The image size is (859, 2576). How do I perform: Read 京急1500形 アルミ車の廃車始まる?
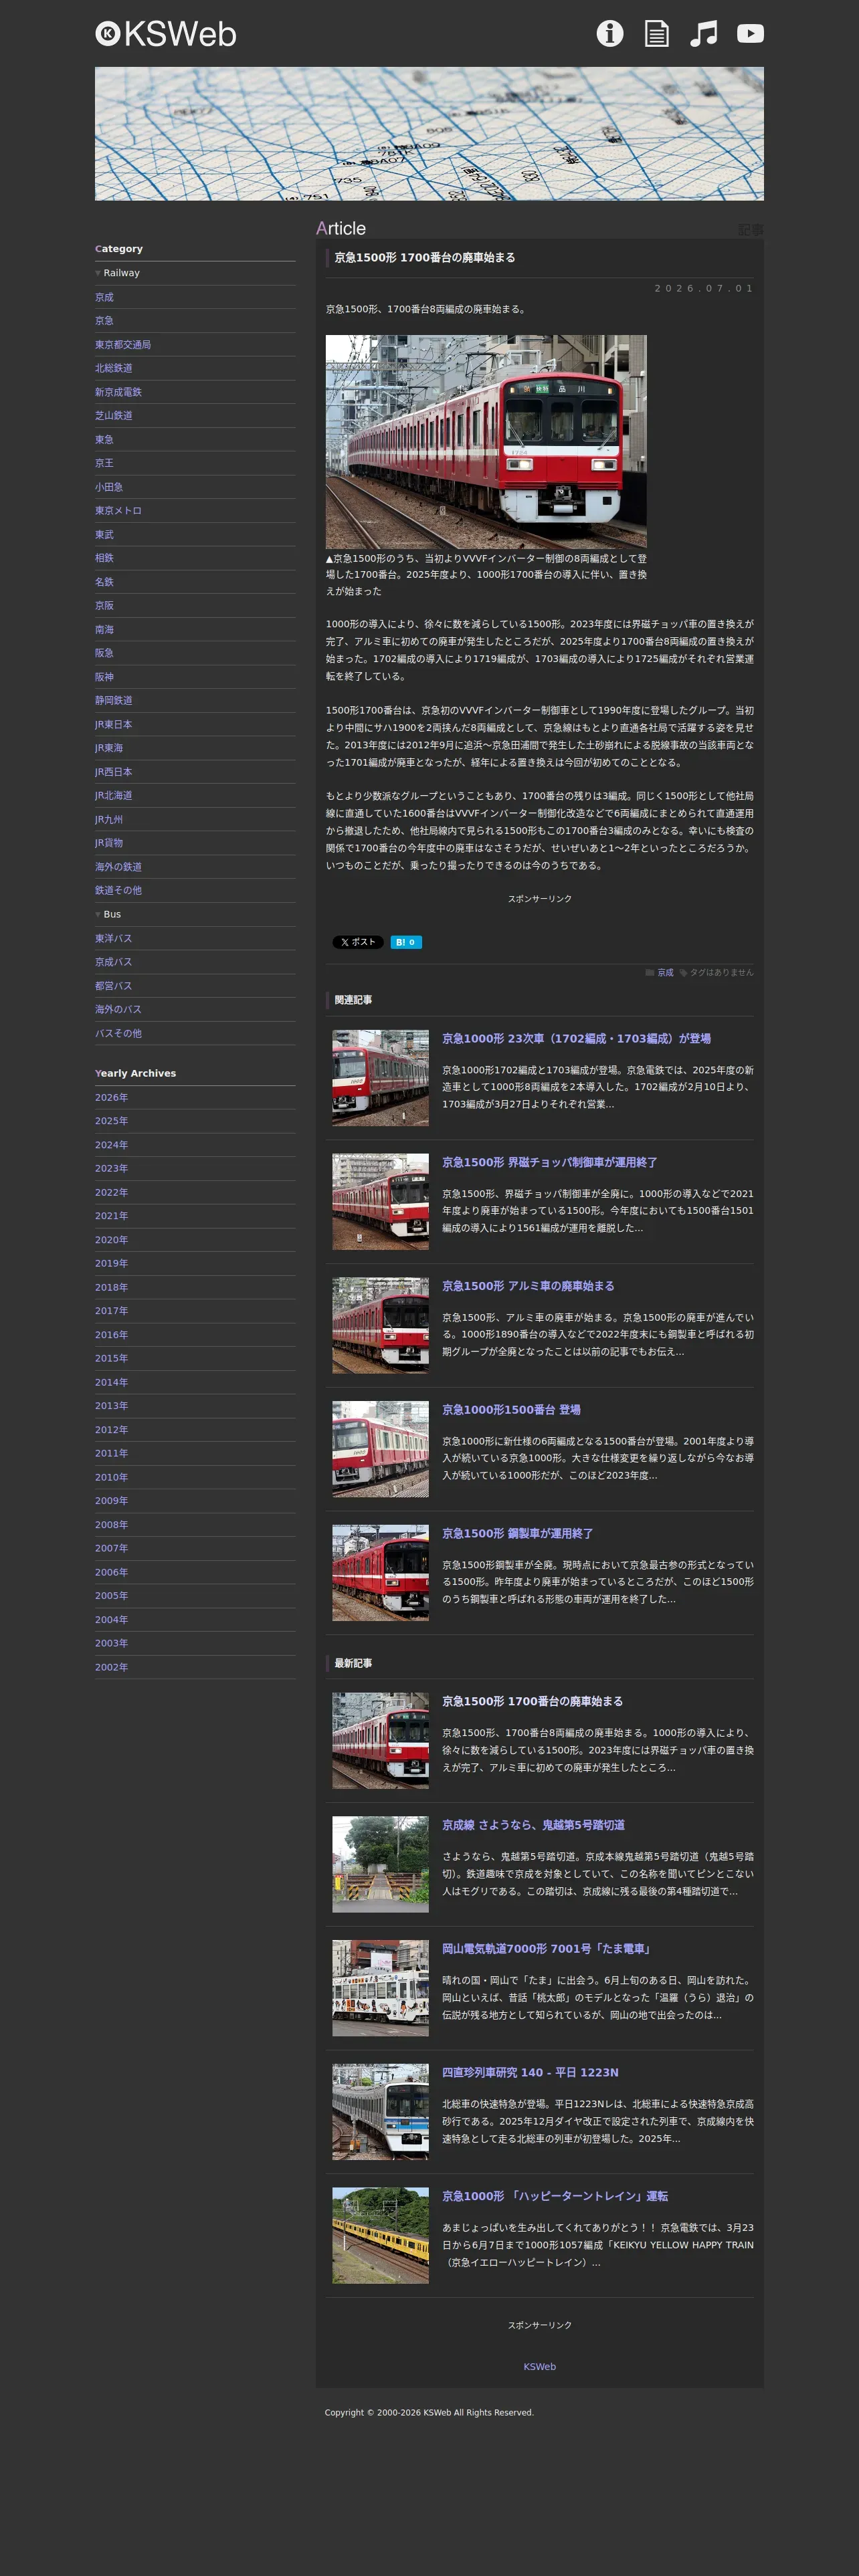point(528,1286)
